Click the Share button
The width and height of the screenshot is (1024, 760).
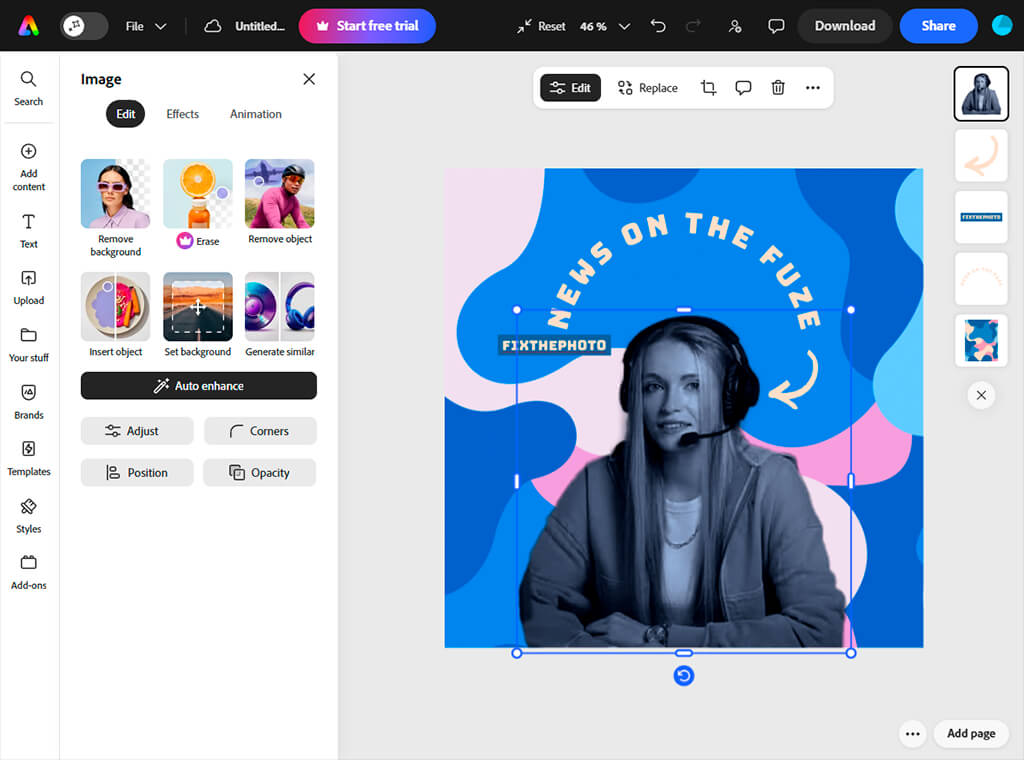click(938, 26)
